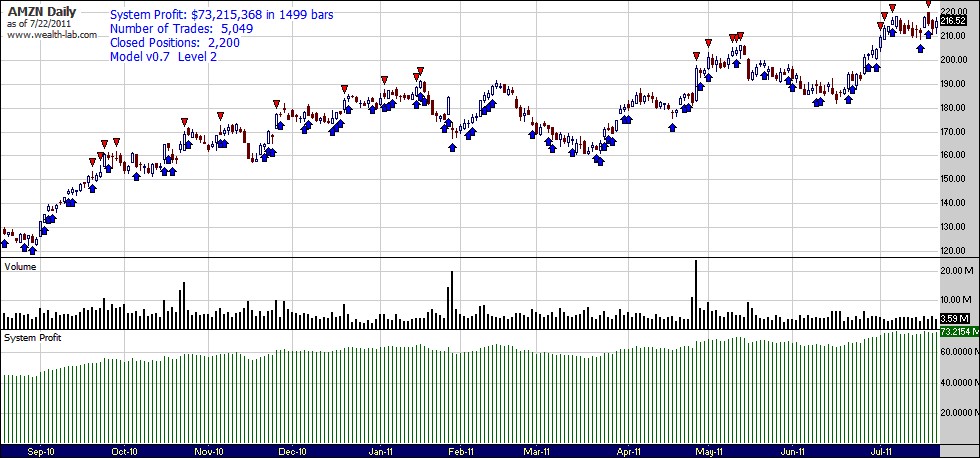The height and width of the screenshot is (458, 980).
Task: Click the first blue buy arrow at far left
Action: [x=5, y=243]
